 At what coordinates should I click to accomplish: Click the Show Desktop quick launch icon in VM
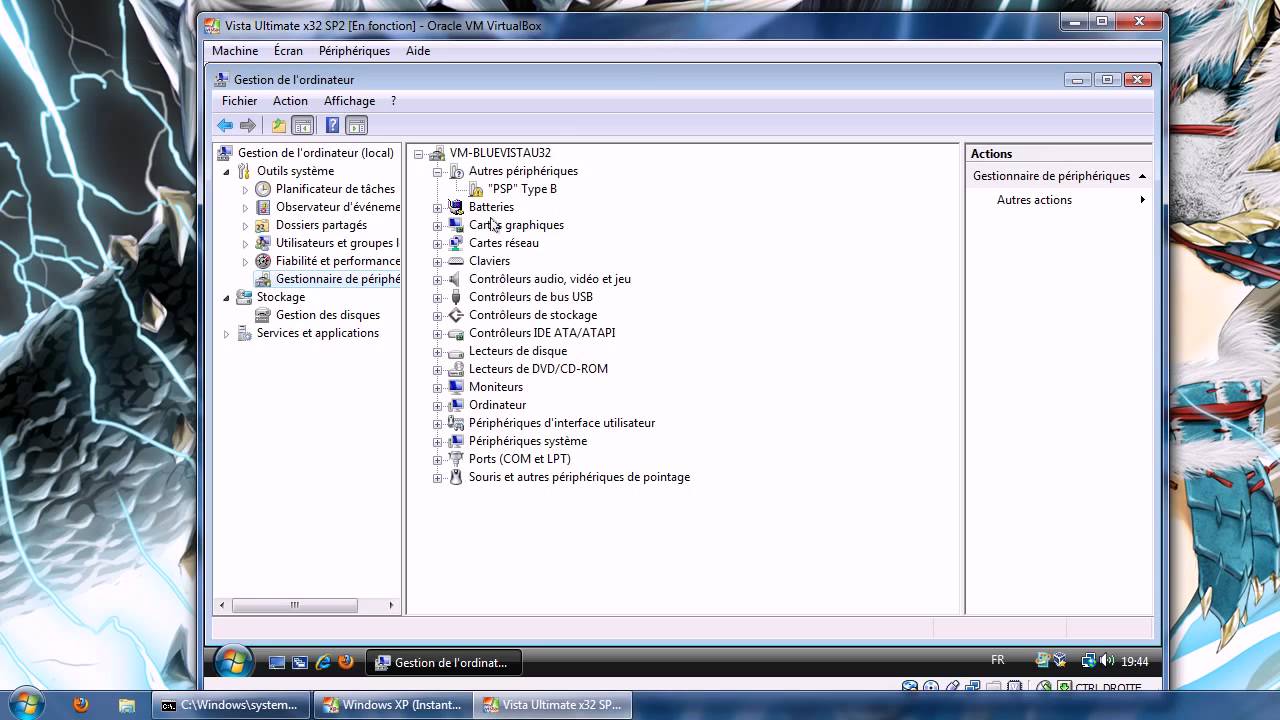tap(277, 662)
